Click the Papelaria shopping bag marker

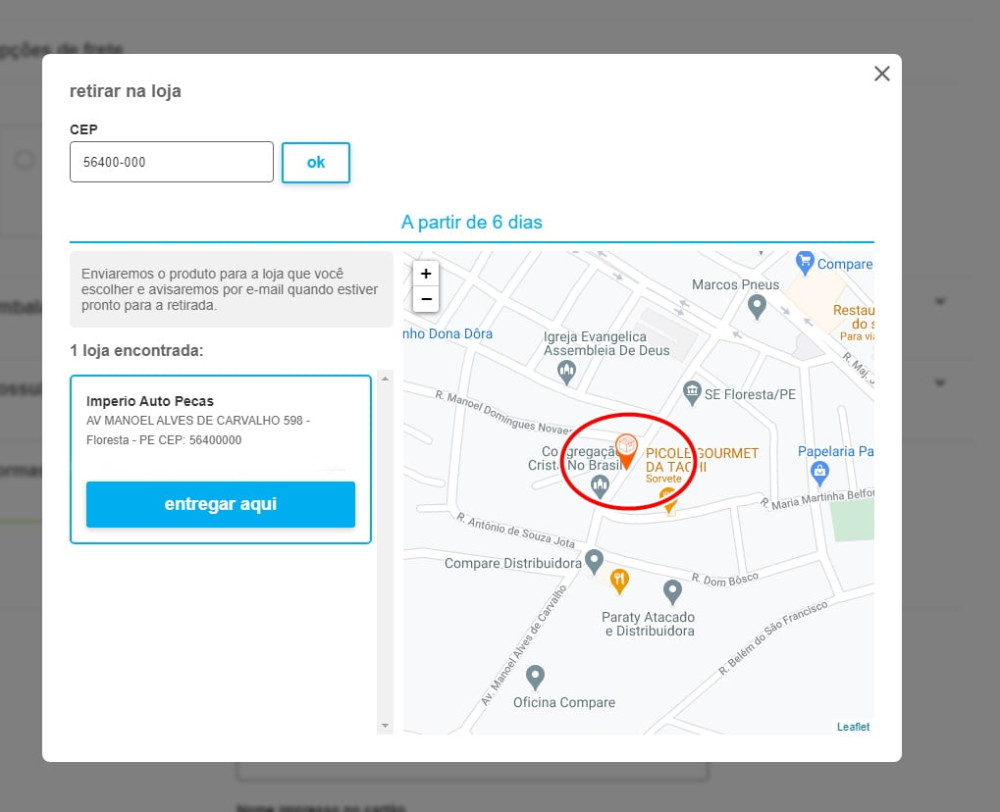click(820, 473)
